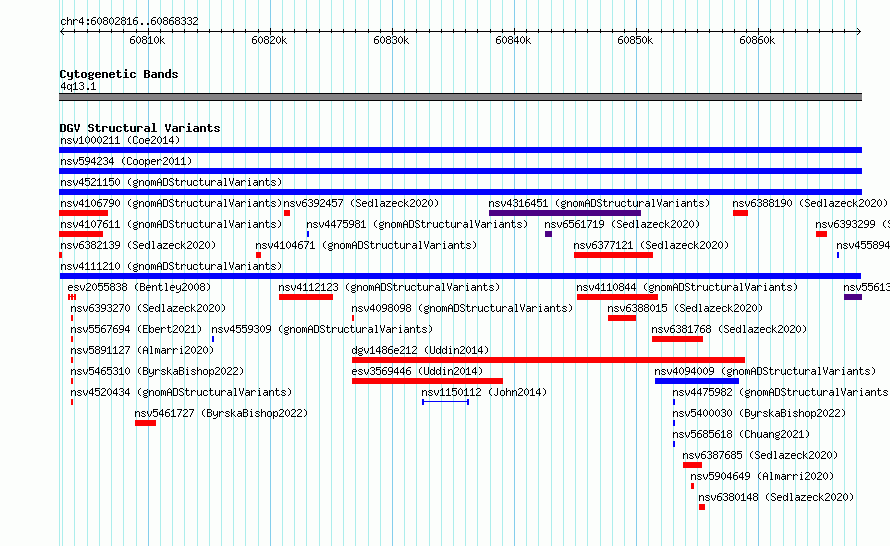This screenshot has width=890, height=546.
Task: Open nsv6380148 (Sedlazeck2020) label
Action: [776, 497]
